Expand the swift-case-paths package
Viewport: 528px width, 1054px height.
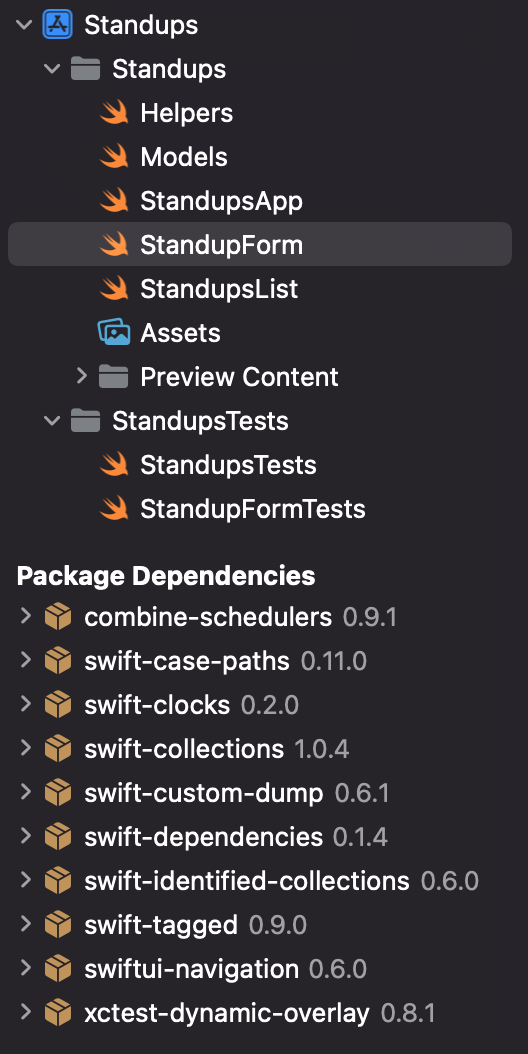25,660
